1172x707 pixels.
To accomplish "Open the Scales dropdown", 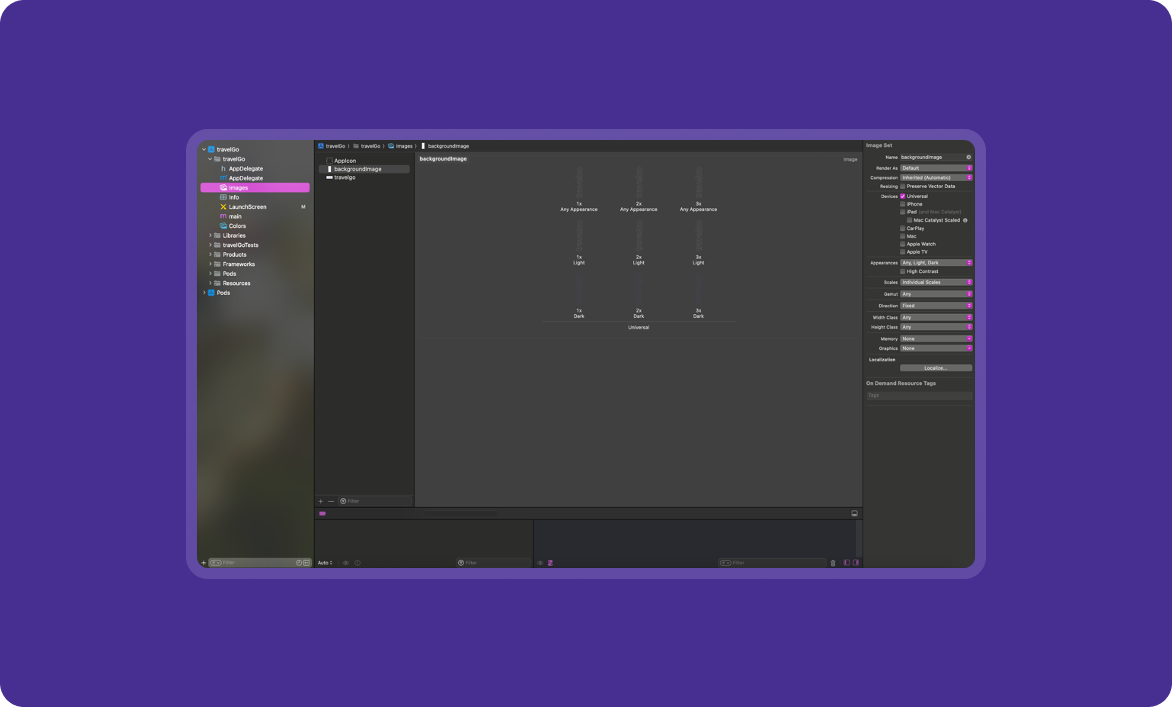I will coord(936,283).
